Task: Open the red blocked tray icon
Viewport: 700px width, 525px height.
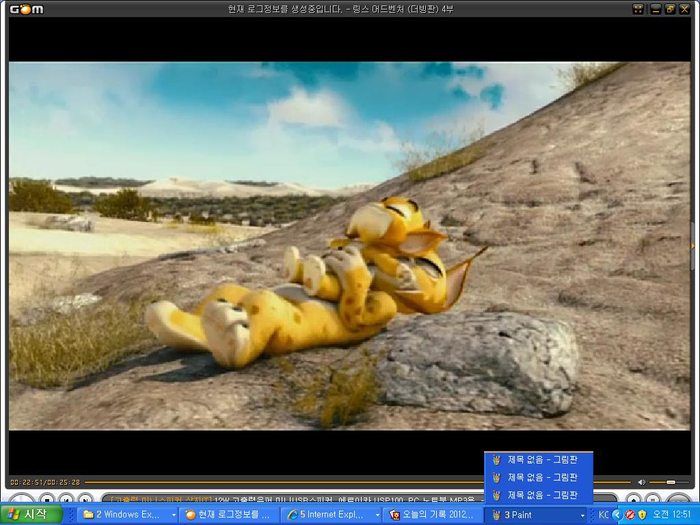Action: pos(630,515)
